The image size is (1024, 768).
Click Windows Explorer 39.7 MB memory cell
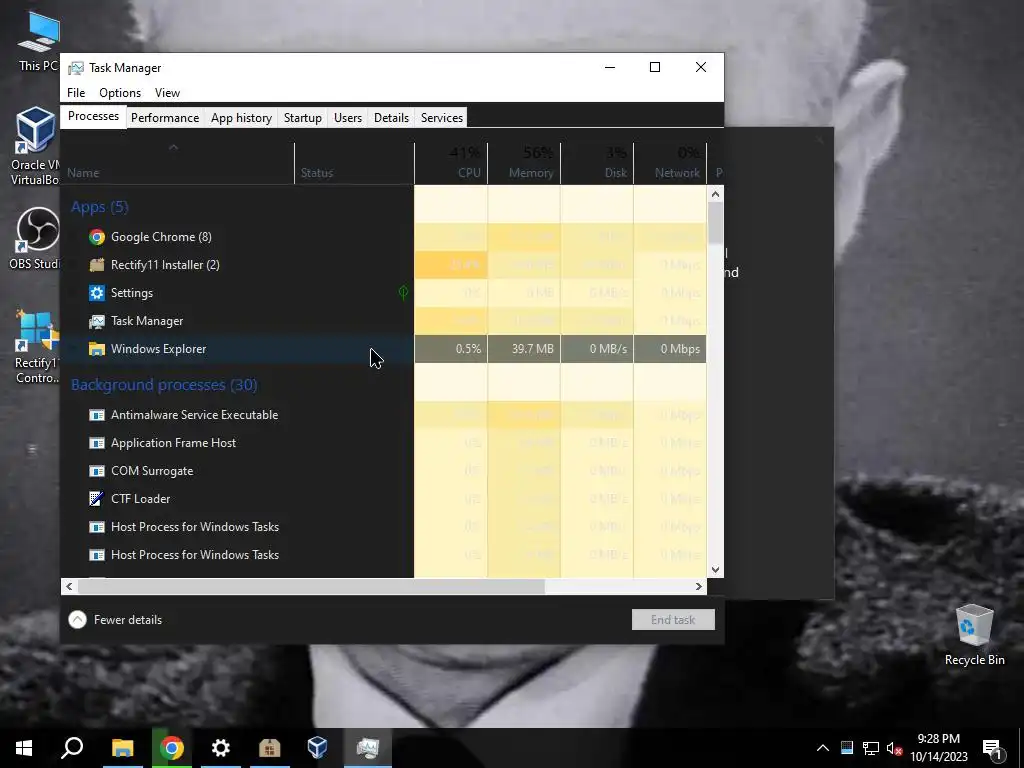point(524,349)
